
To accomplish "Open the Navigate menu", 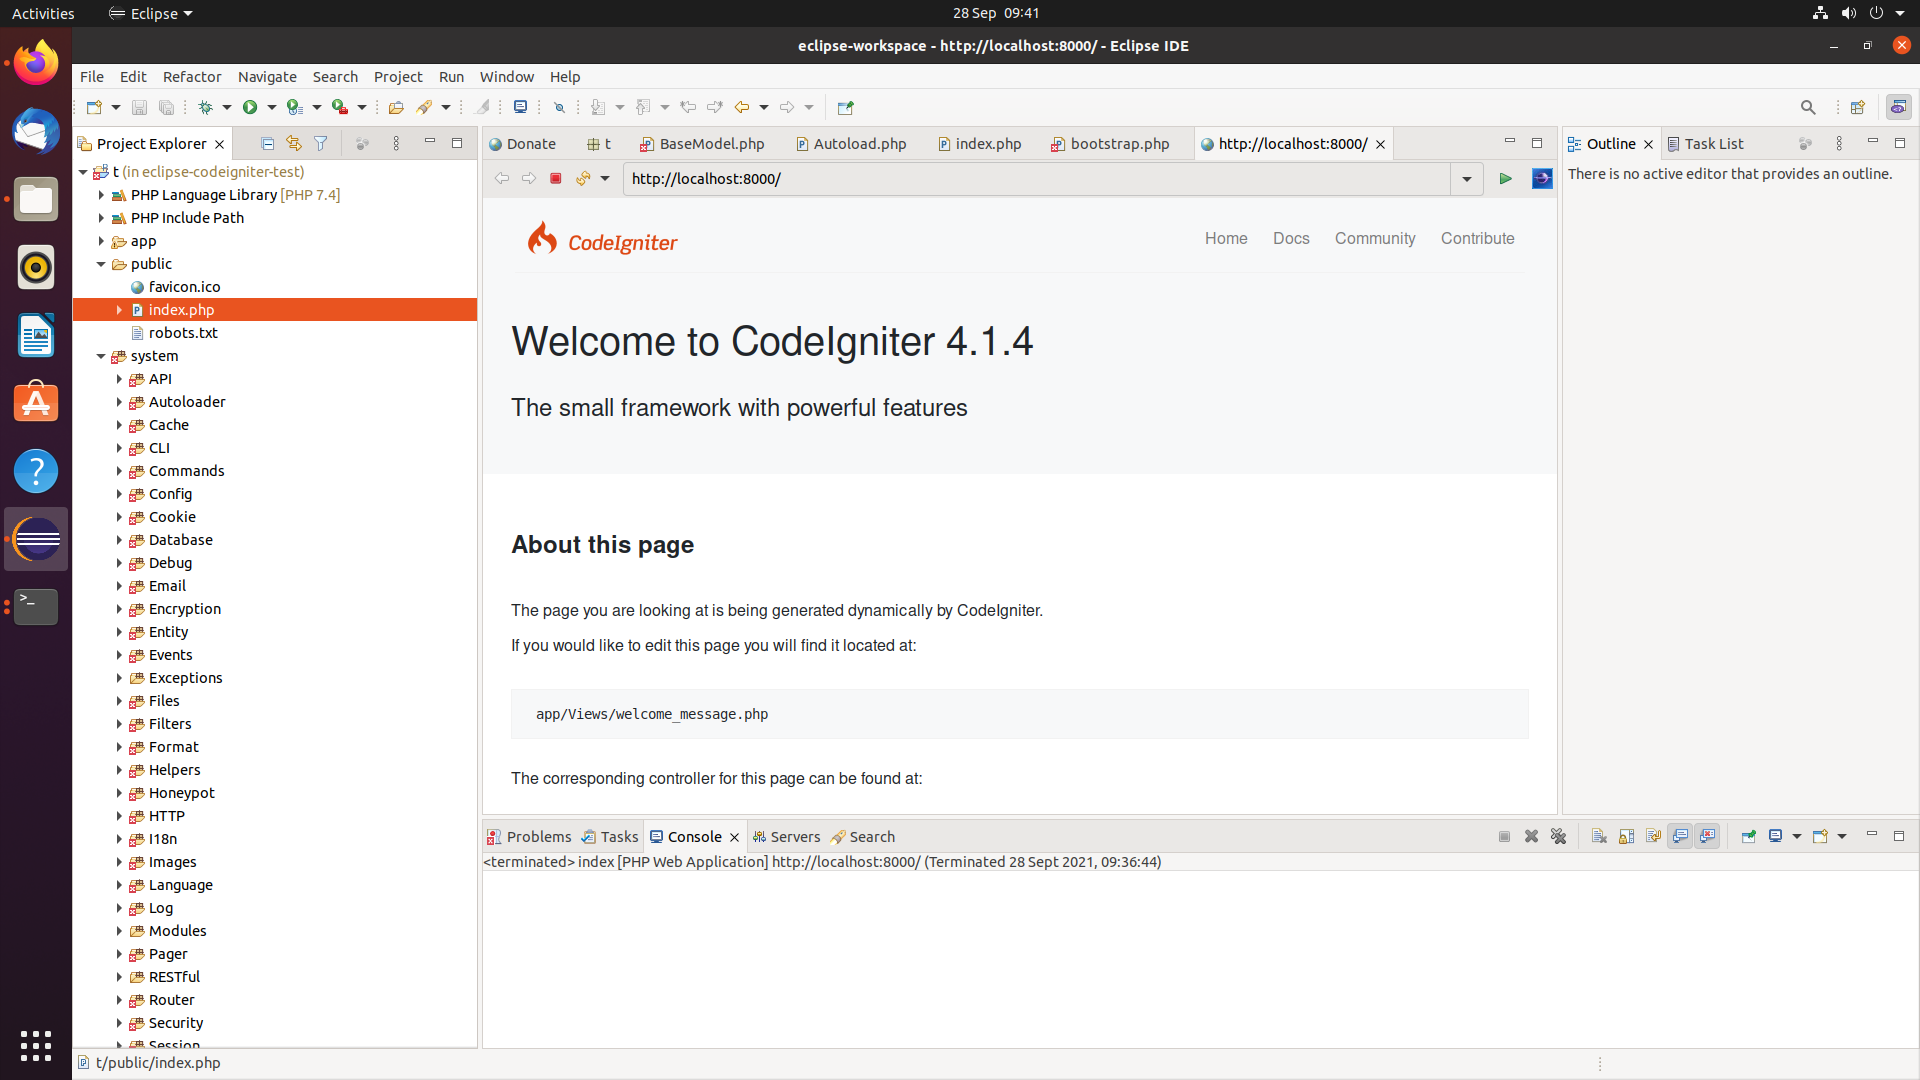I will pyautogui.click(x=267, y=76).
